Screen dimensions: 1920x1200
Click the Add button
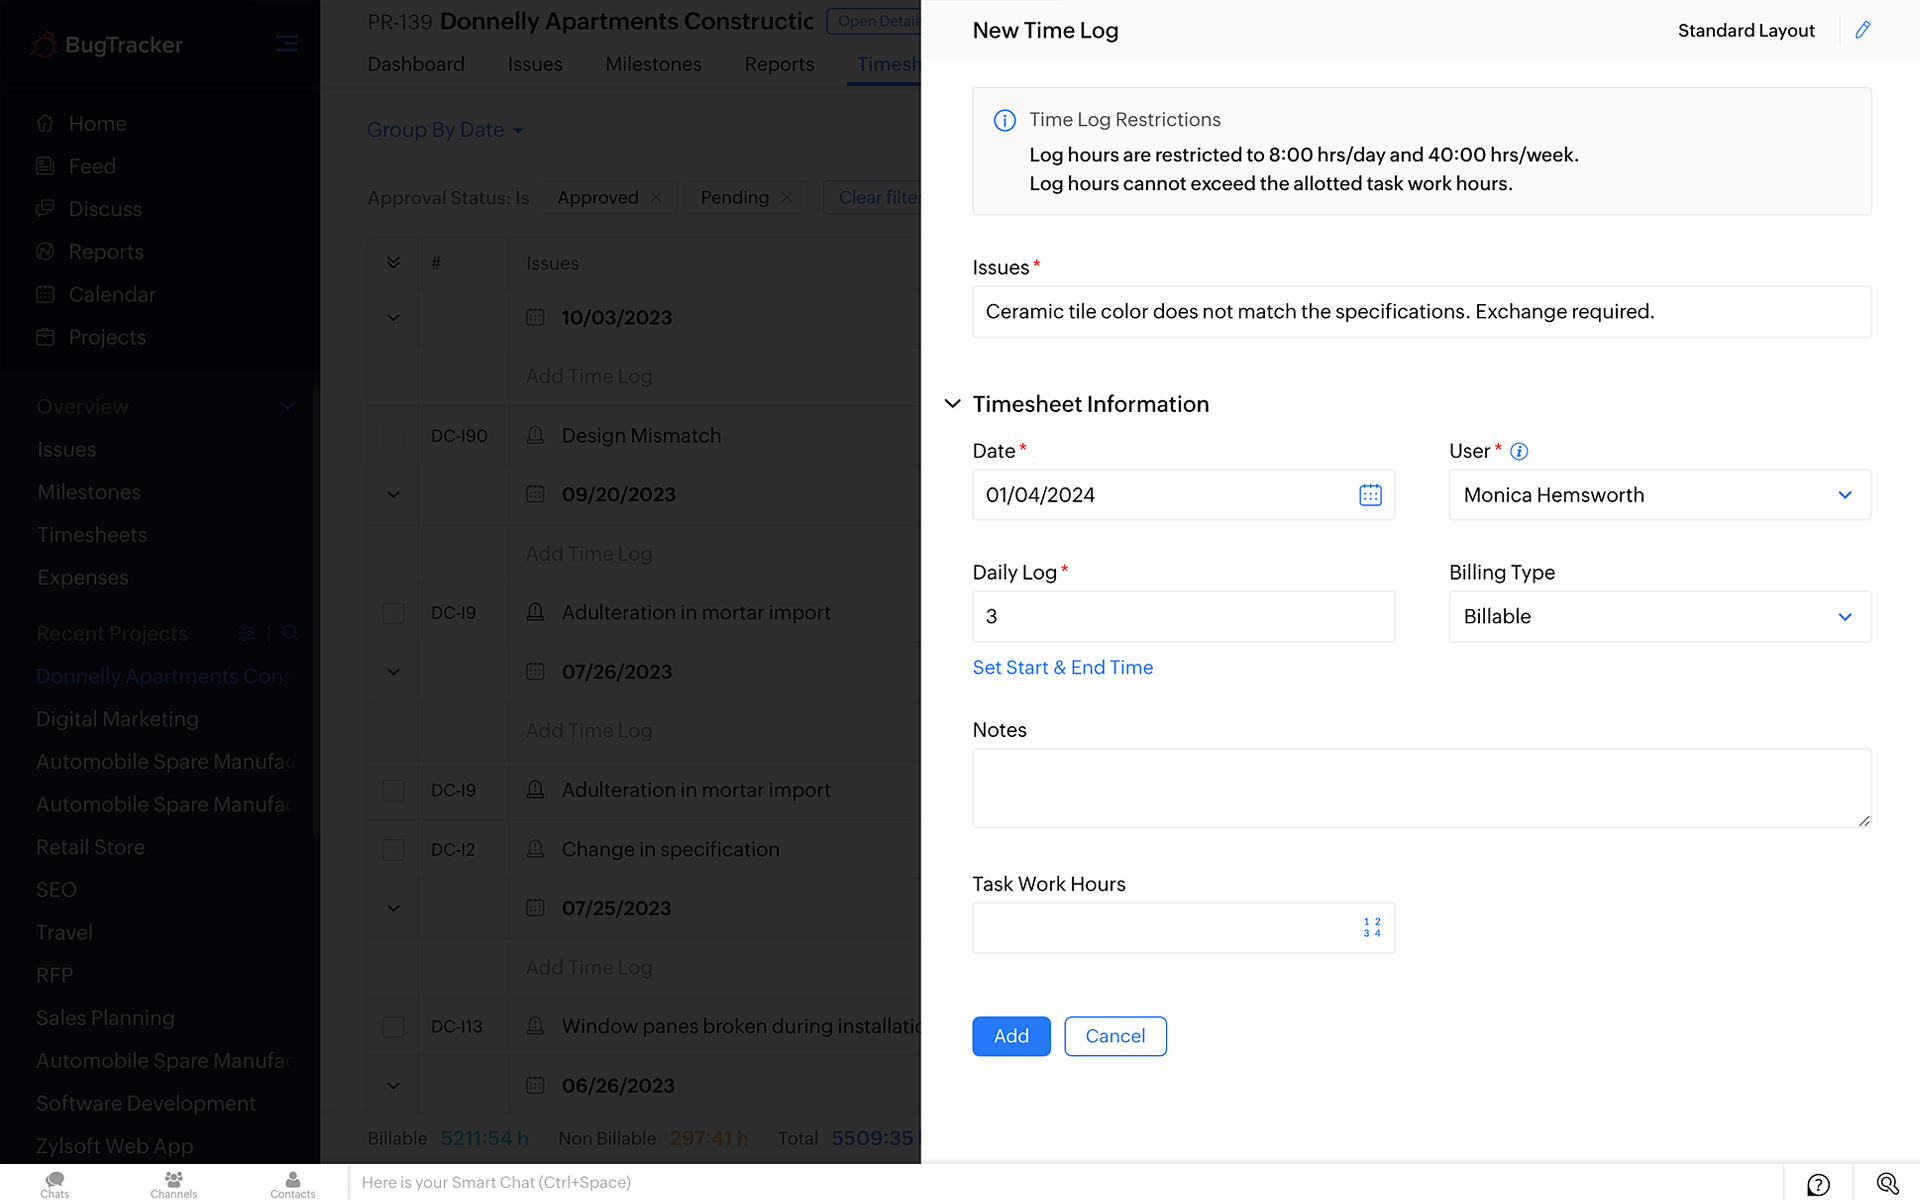[1010, 1036]
